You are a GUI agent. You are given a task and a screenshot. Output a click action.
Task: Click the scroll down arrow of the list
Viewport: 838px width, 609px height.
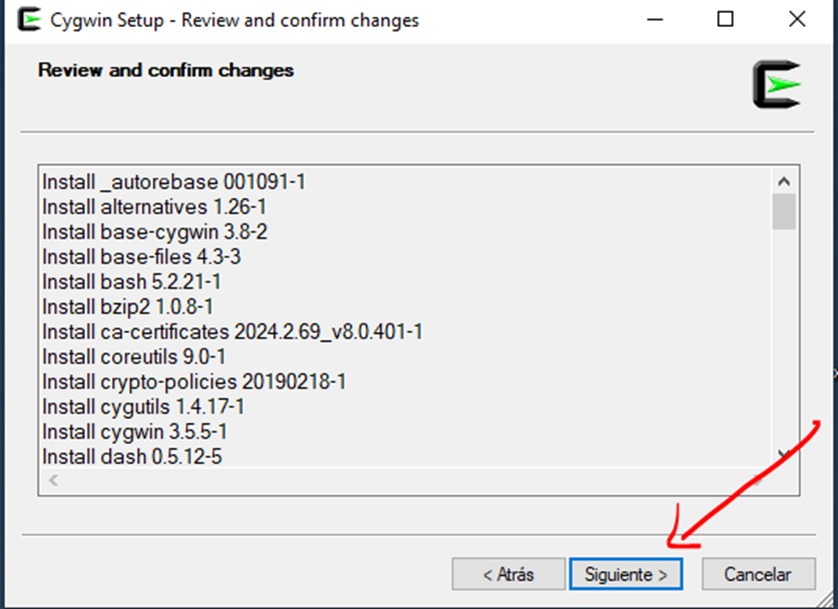783,453
